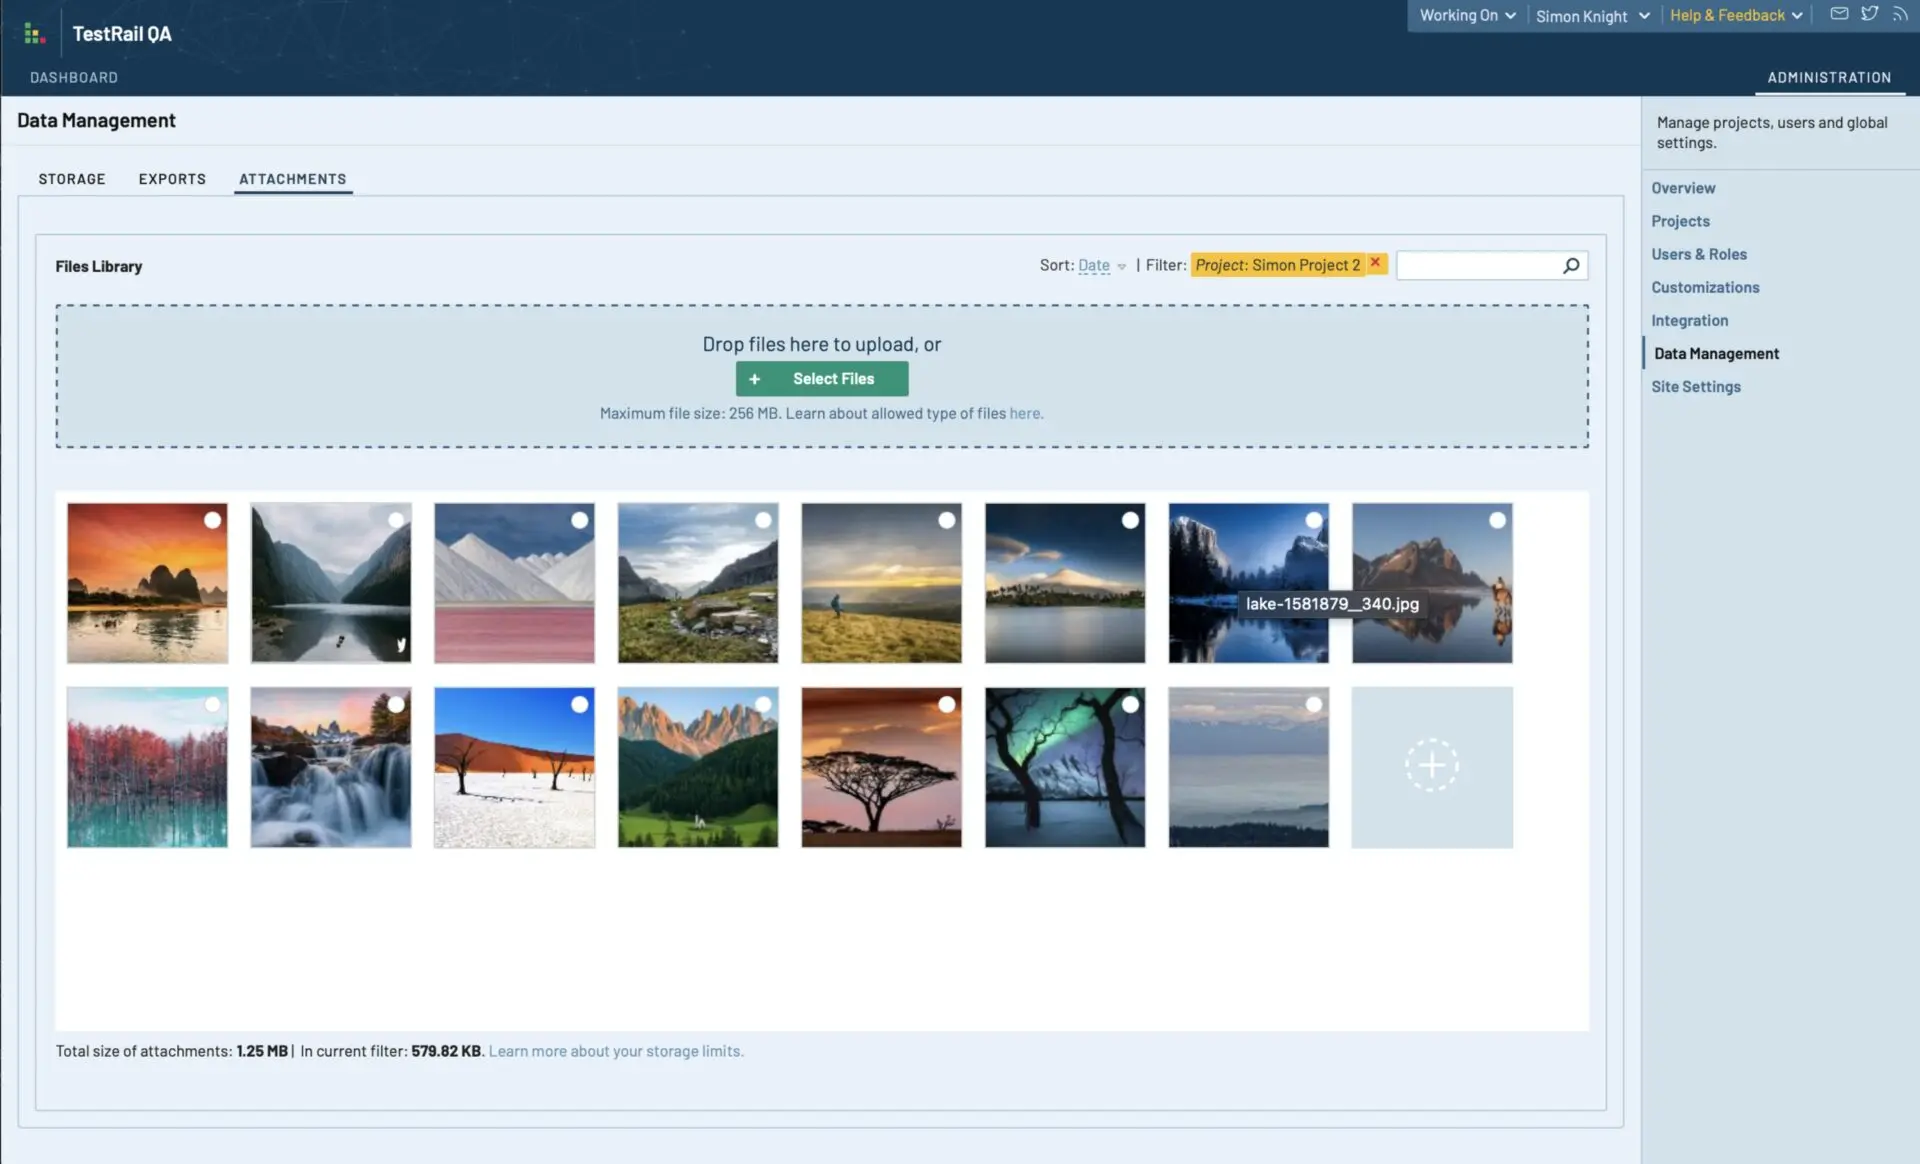1920x1164 pixels.
Task: Select the desert dead trees checkbox
Action: pyautogui.click(x=579, y=704)
